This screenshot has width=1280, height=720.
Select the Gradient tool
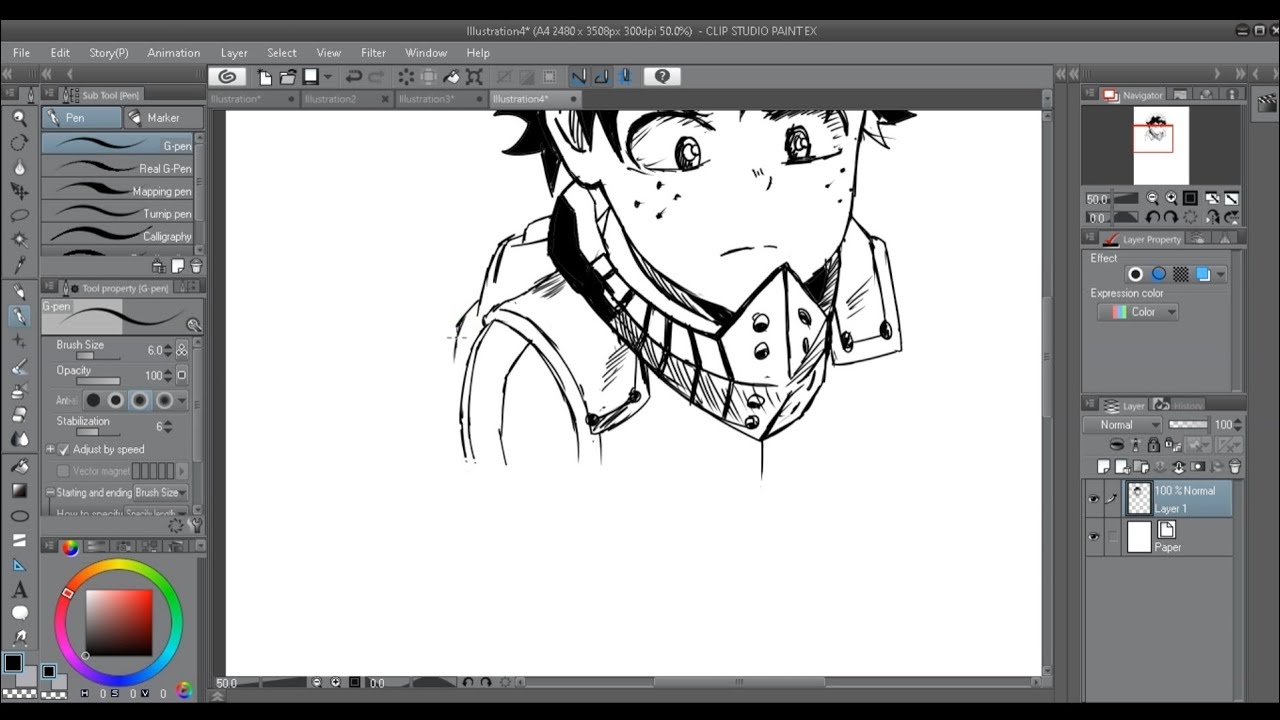(x=19, y=490)
